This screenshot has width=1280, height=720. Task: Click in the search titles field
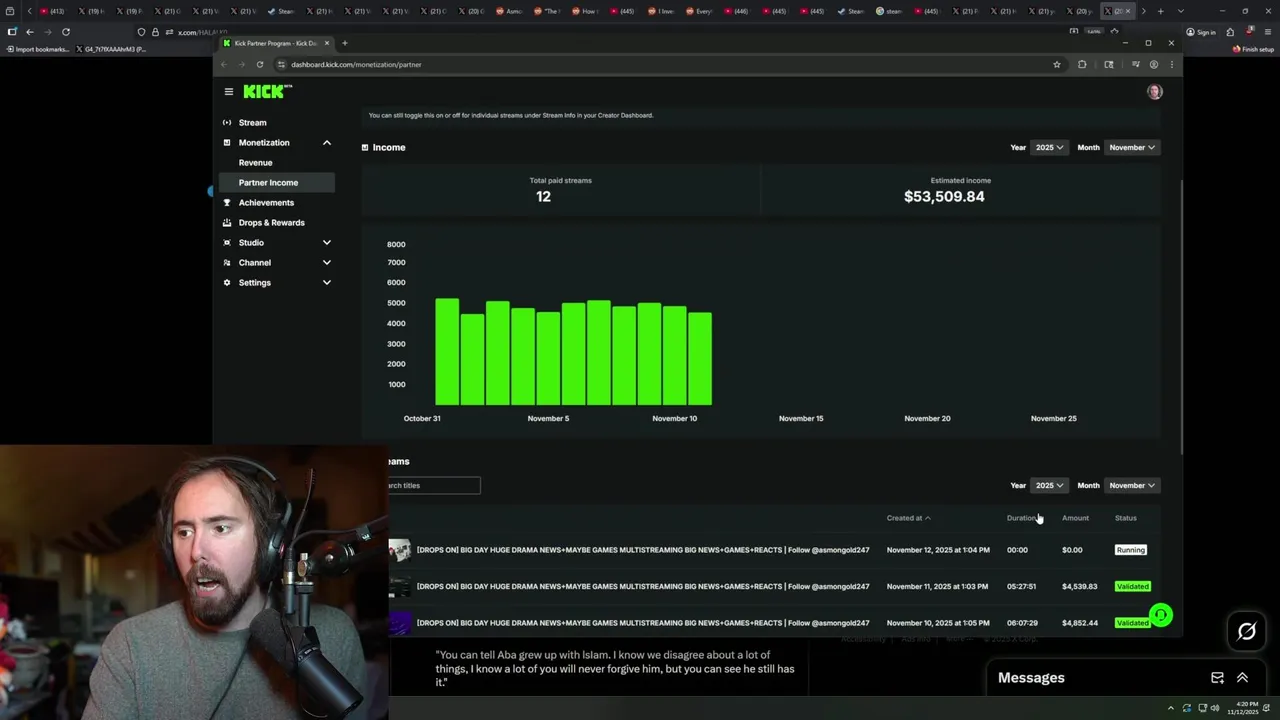[434, 486]
